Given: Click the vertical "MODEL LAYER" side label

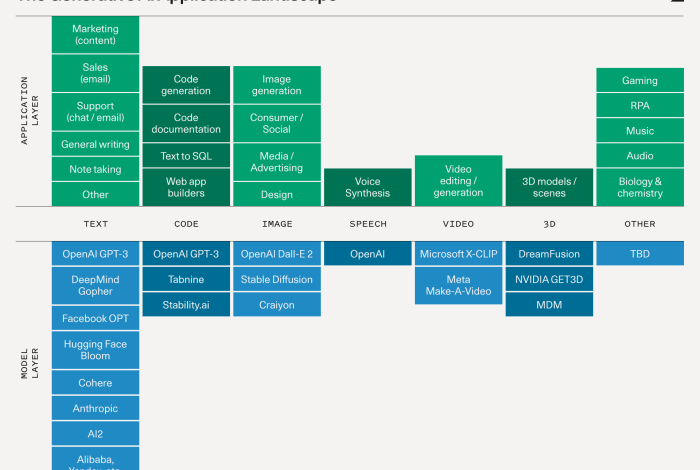Looking at the screenshot, I should click(x=29, y=363).
